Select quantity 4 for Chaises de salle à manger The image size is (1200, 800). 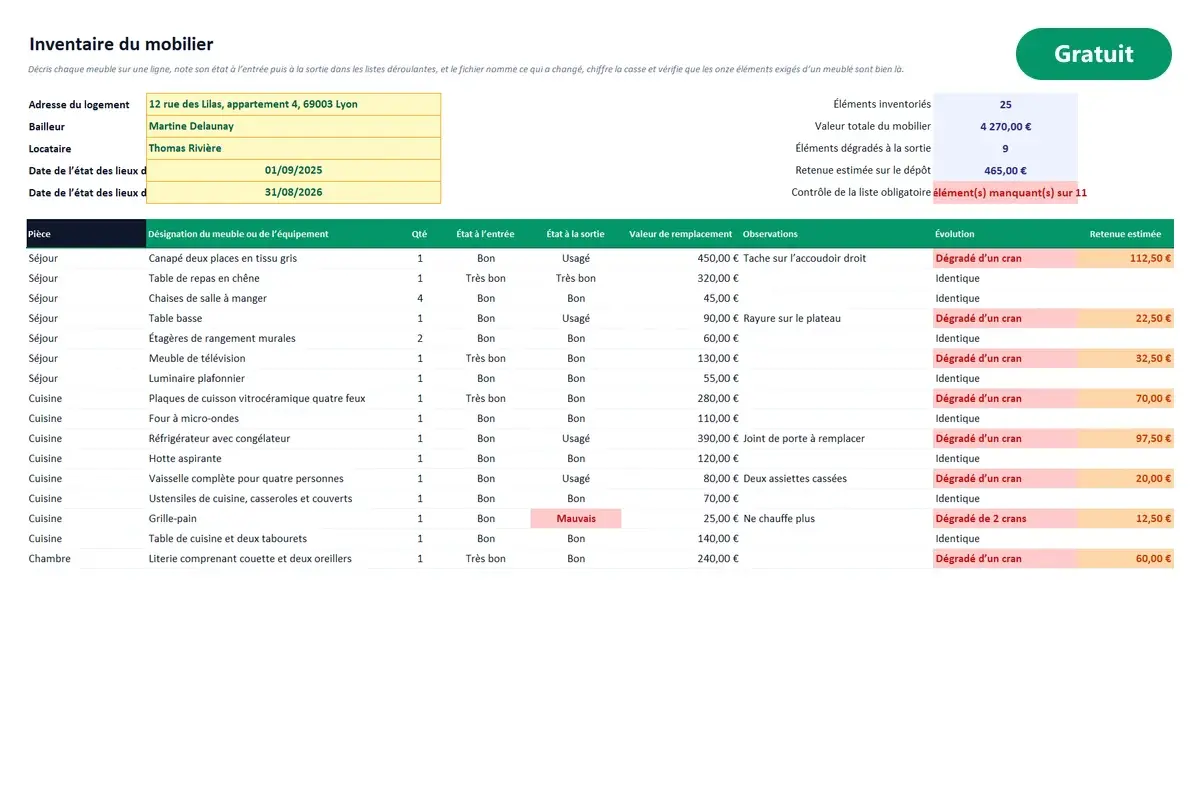(420, 298)
